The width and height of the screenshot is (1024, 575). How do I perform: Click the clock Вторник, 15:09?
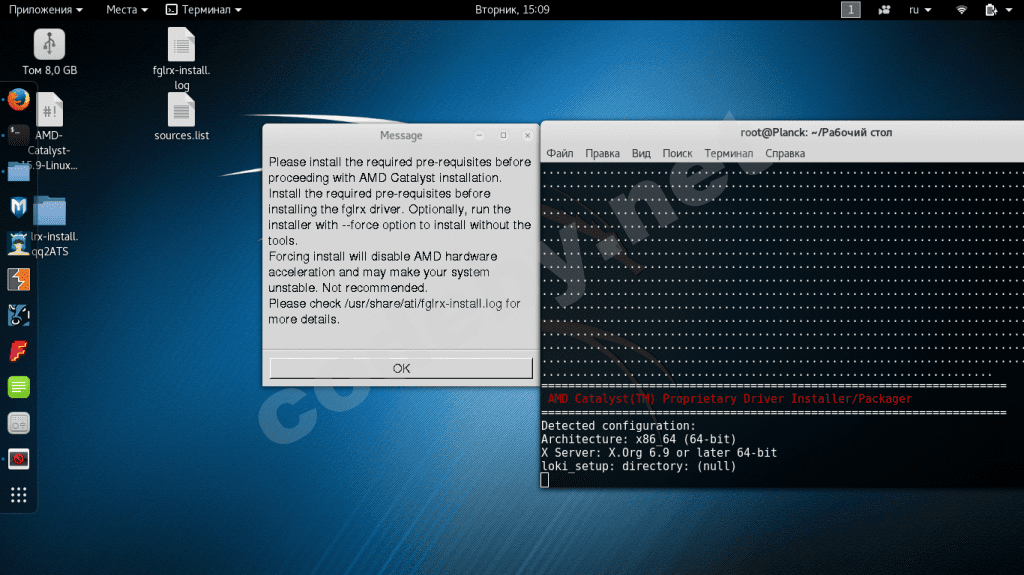point(512,10)
